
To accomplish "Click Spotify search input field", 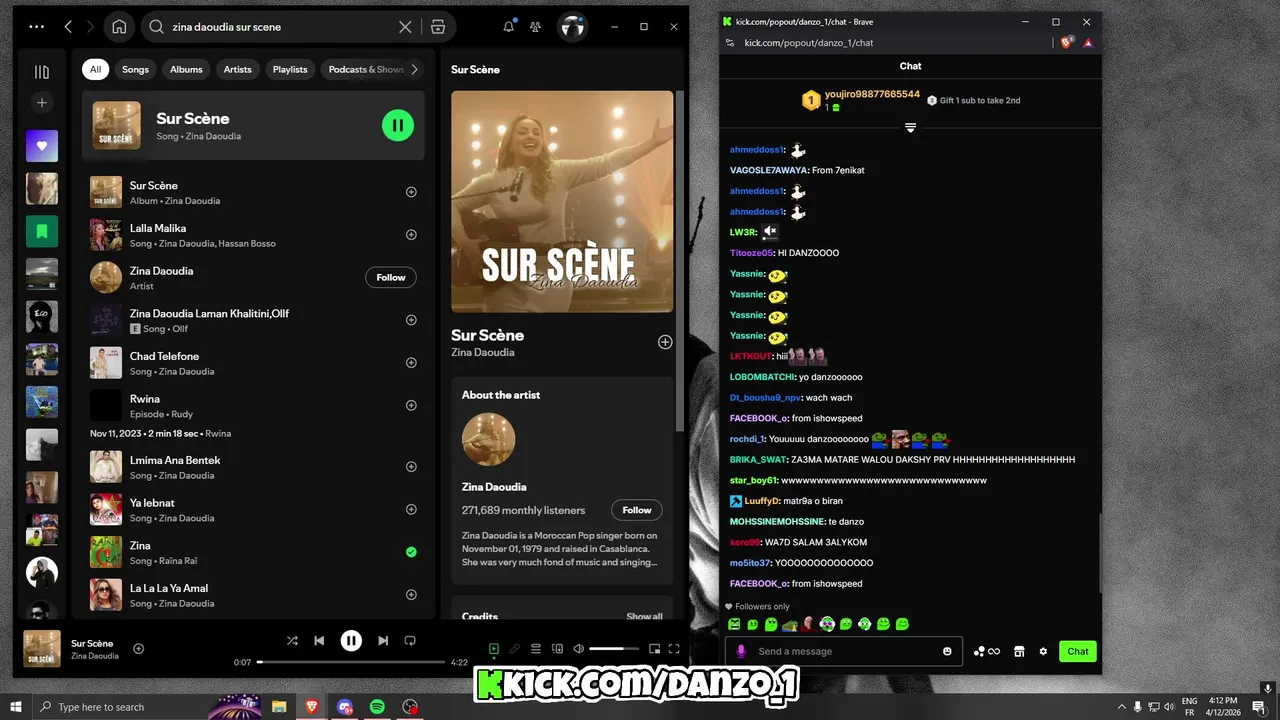I will point(280,27).
